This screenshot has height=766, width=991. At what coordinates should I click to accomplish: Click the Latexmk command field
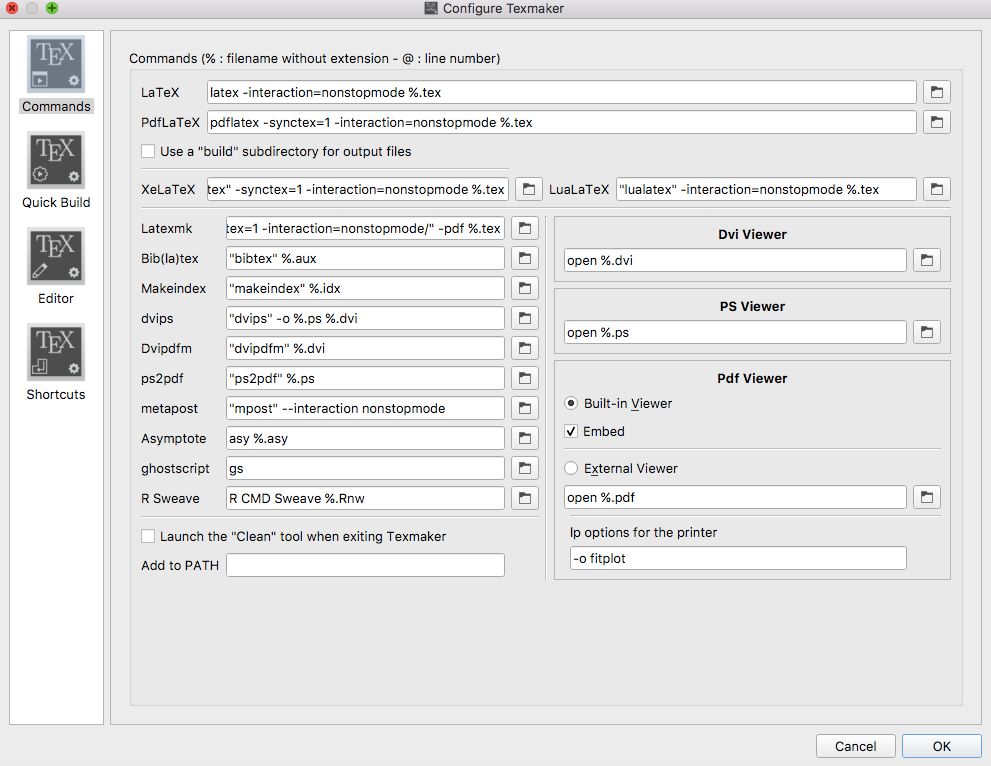pos(365,228)
